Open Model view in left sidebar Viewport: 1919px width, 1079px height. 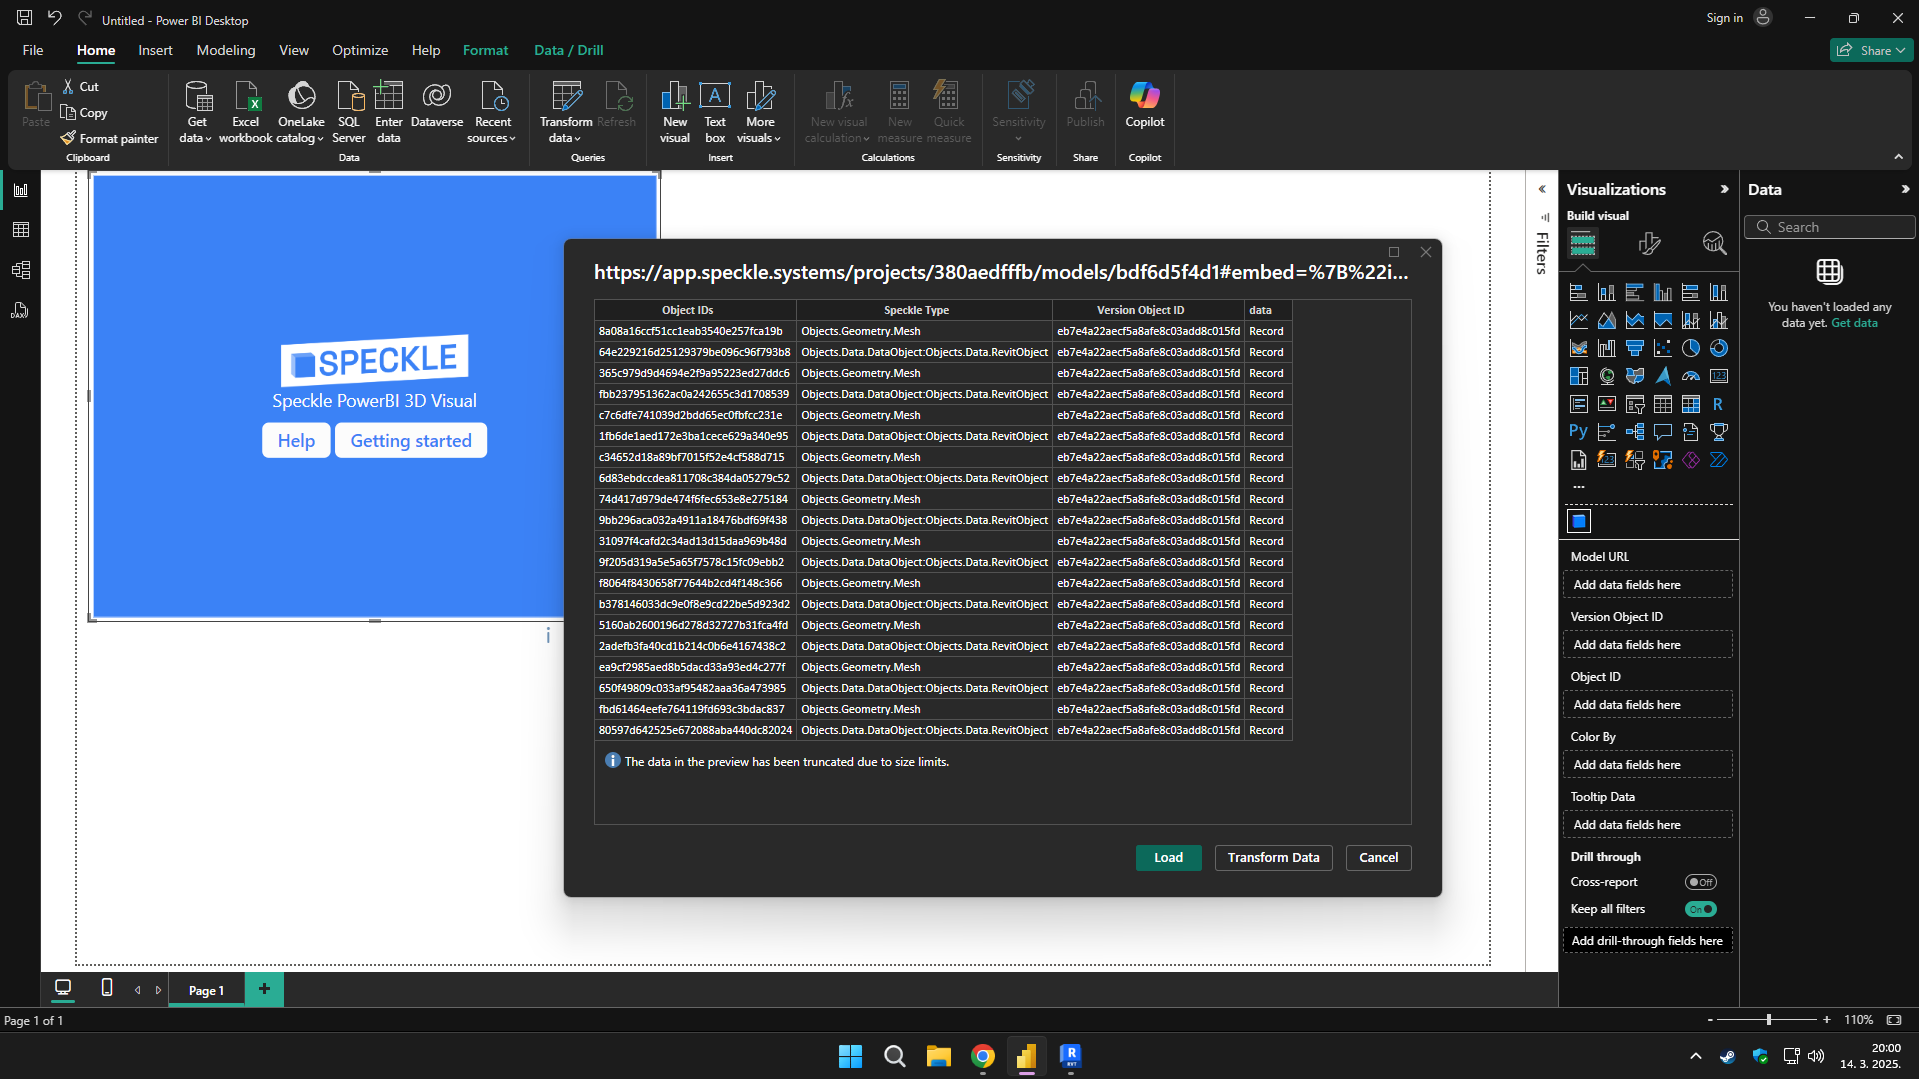coord(20,270)
